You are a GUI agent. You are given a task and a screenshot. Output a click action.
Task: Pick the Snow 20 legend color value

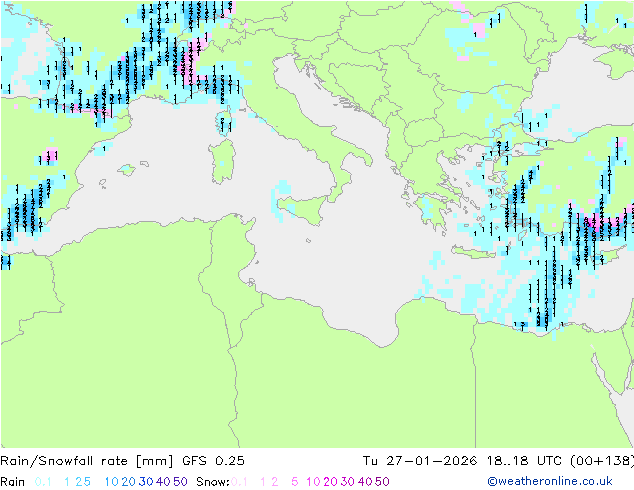point(330,482)
